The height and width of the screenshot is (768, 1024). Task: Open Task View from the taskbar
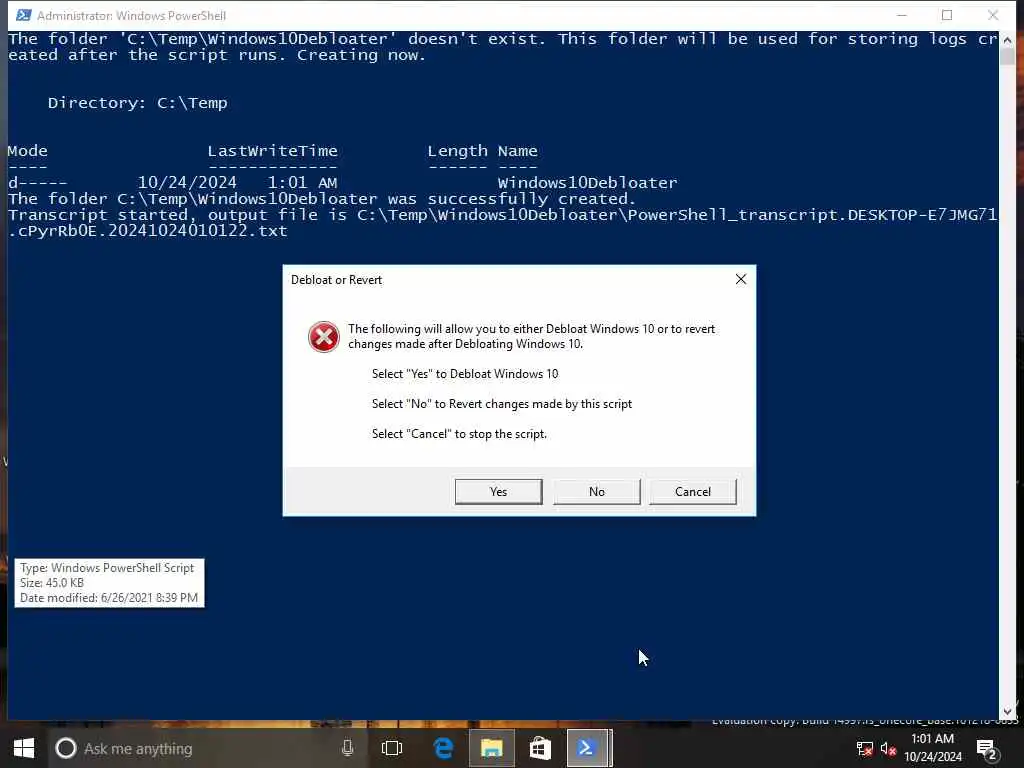[392, 748]
